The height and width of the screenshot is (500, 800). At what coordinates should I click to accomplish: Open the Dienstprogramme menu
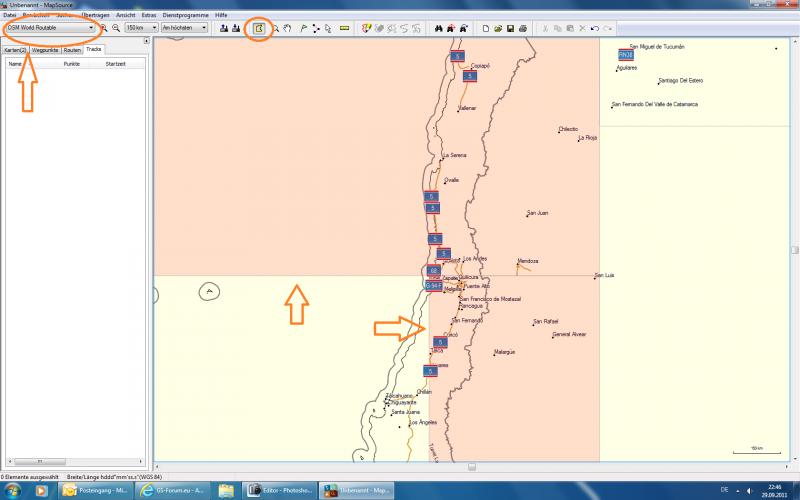point(186,16)
